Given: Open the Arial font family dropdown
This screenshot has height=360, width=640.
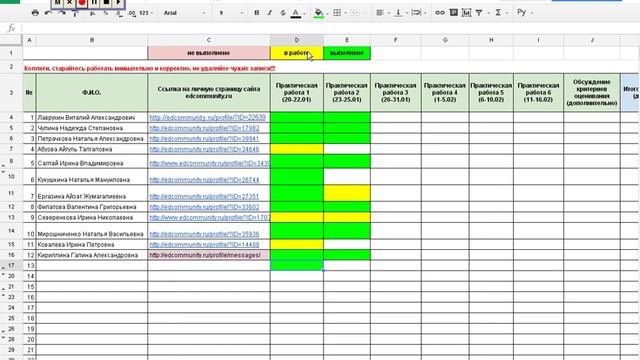Looking at the screenshot, I should coord(184,13).
